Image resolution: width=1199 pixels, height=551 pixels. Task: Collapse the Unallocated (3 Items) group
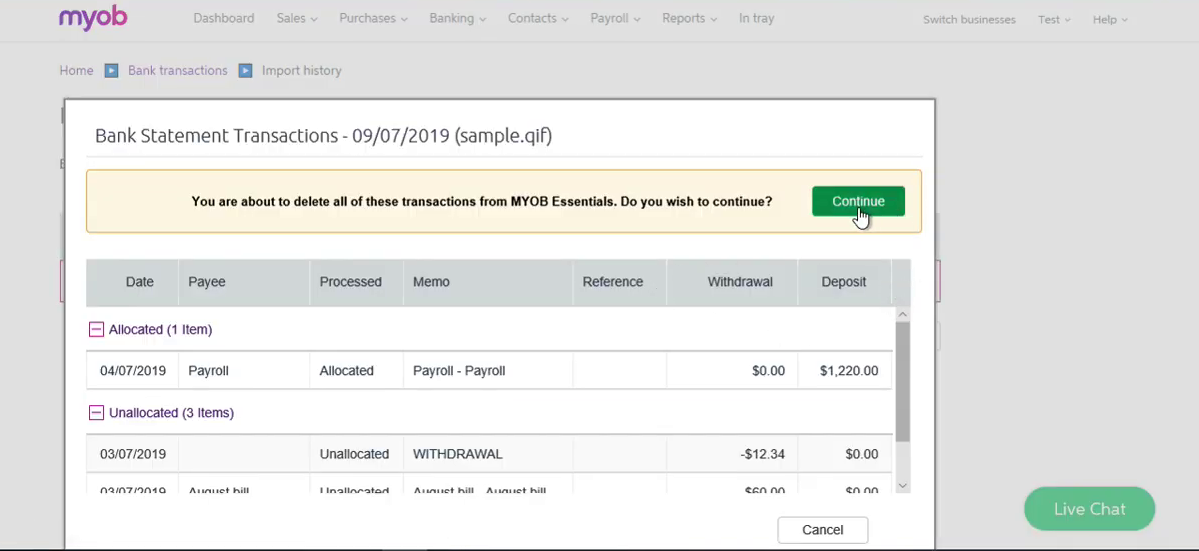point(96,413)
